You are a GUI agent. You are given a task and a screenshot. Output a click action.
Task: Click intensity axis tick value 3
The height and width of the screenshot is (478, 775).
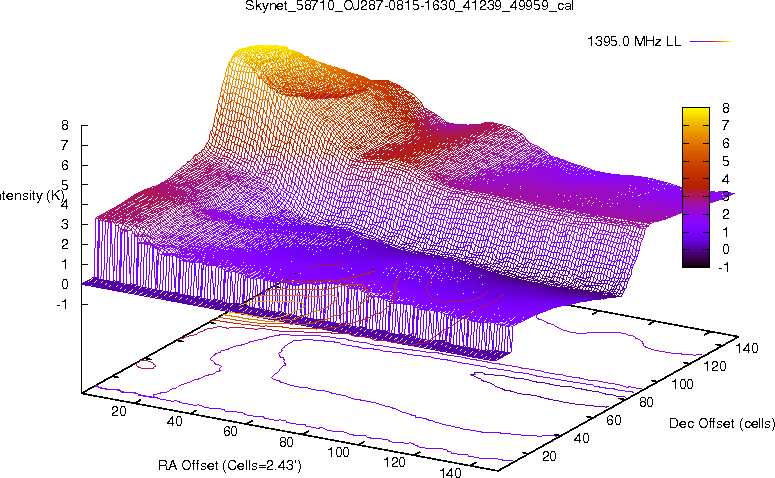pyautogui.click(x=65, y=224)
